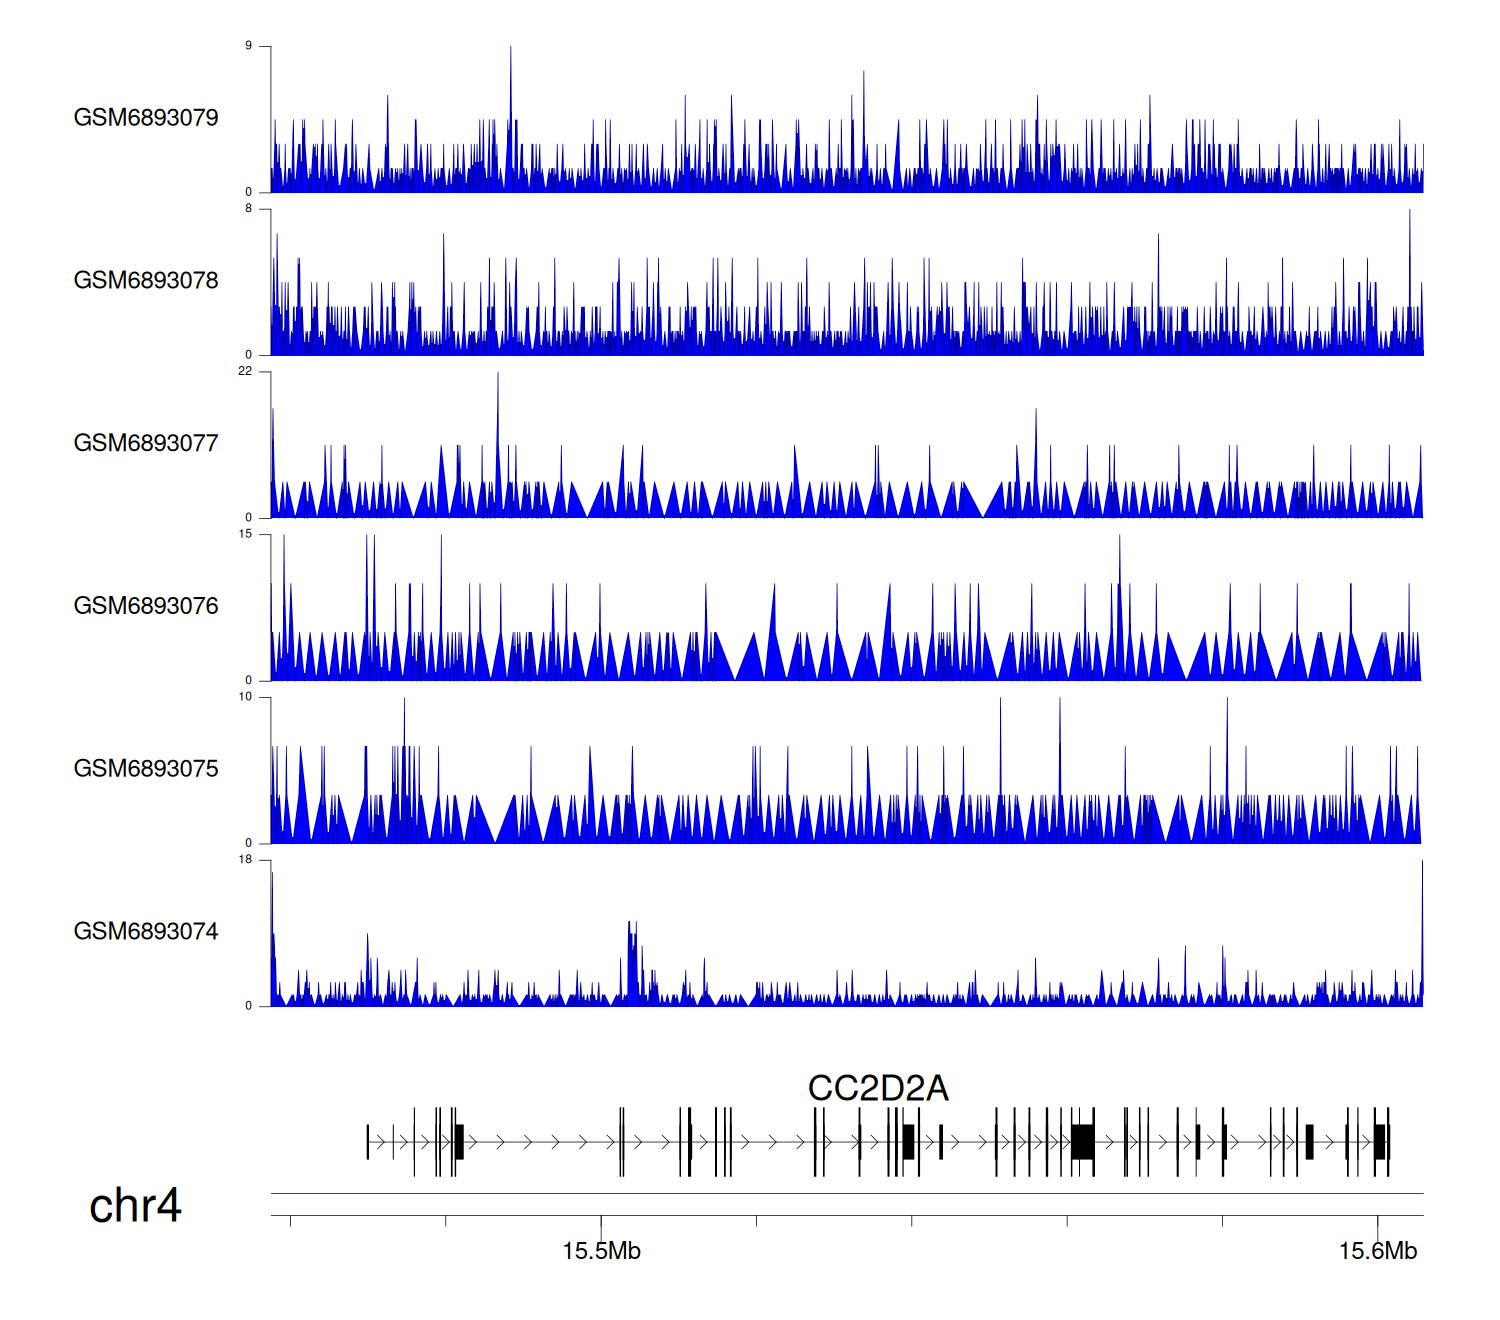This screenshot has height=1320, width=1500.
Task: Click the GSM6893075 track label
Action: (x=146, y=769)
